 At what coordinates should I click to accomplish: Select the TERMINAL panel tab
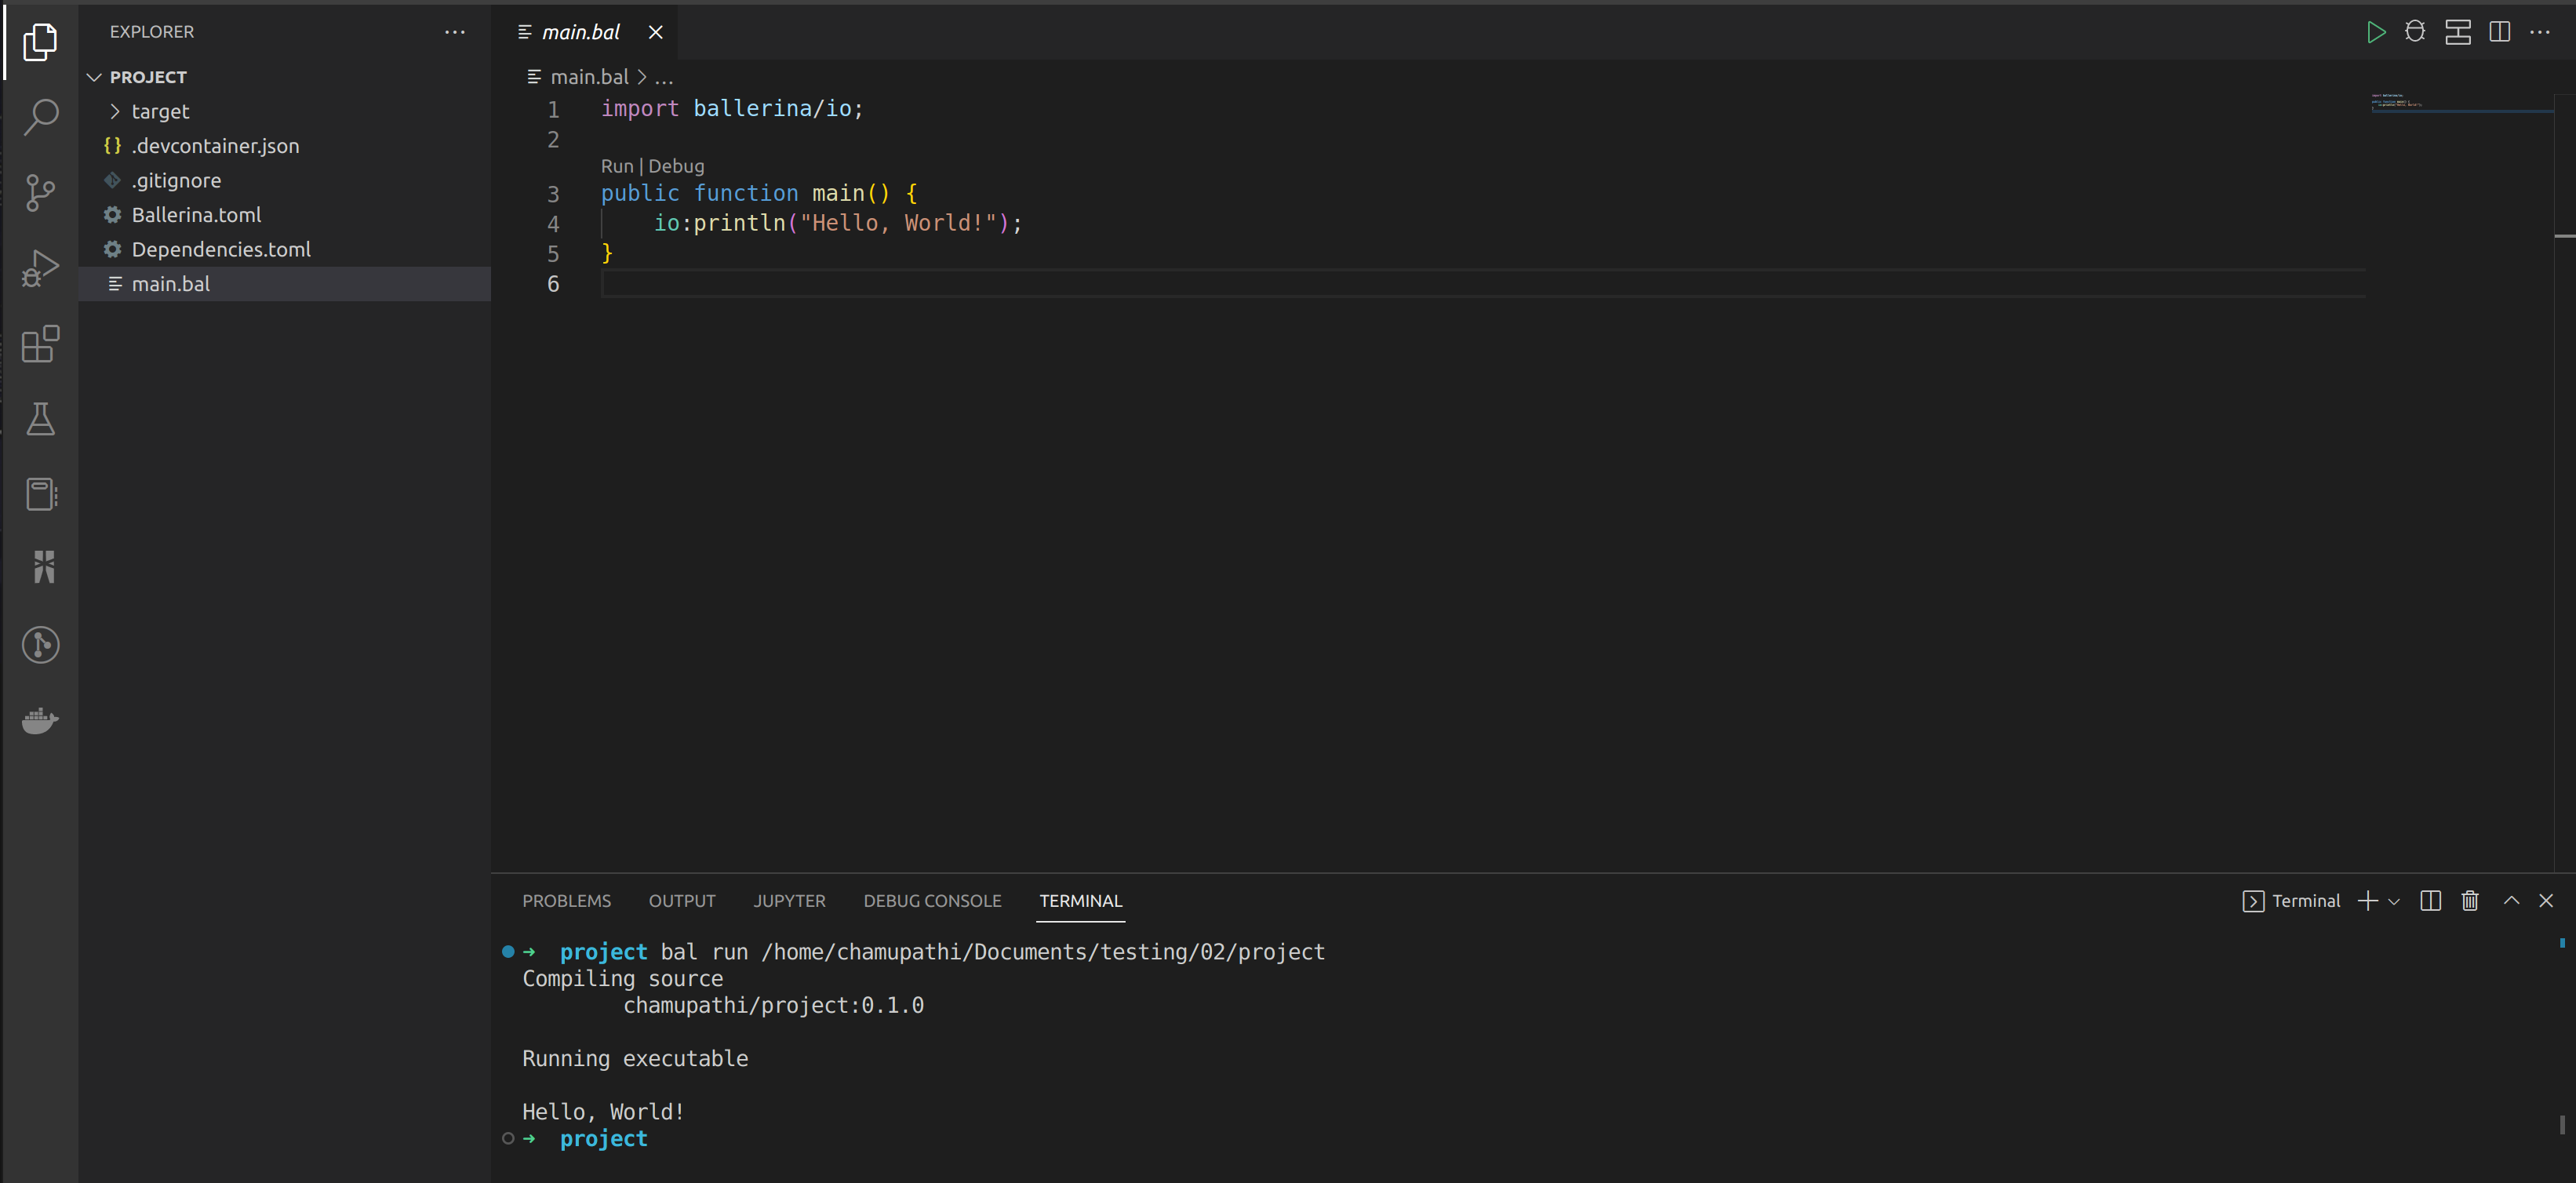point(1080,901)
